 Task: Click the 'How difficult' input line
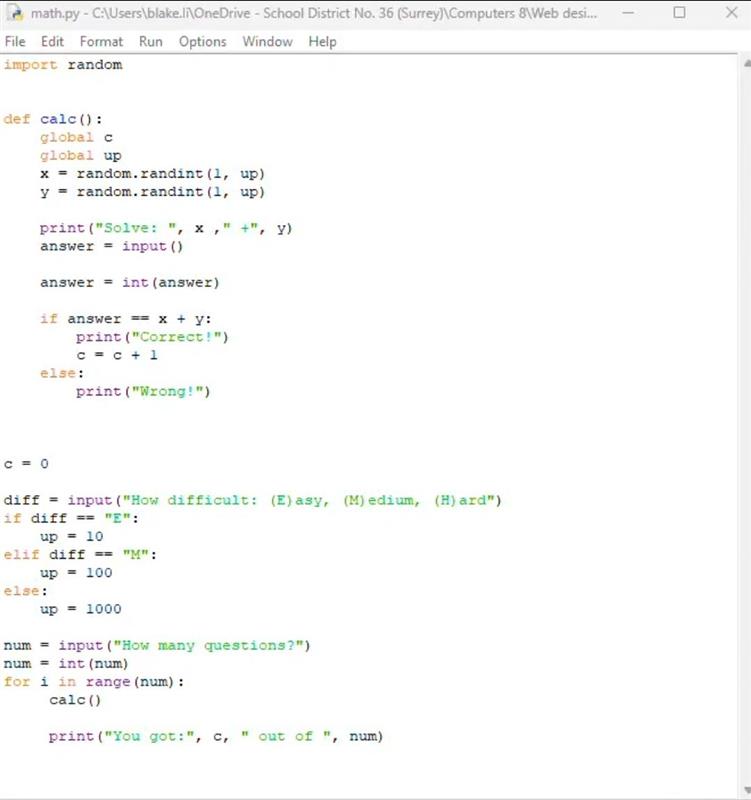pos(253,500)
